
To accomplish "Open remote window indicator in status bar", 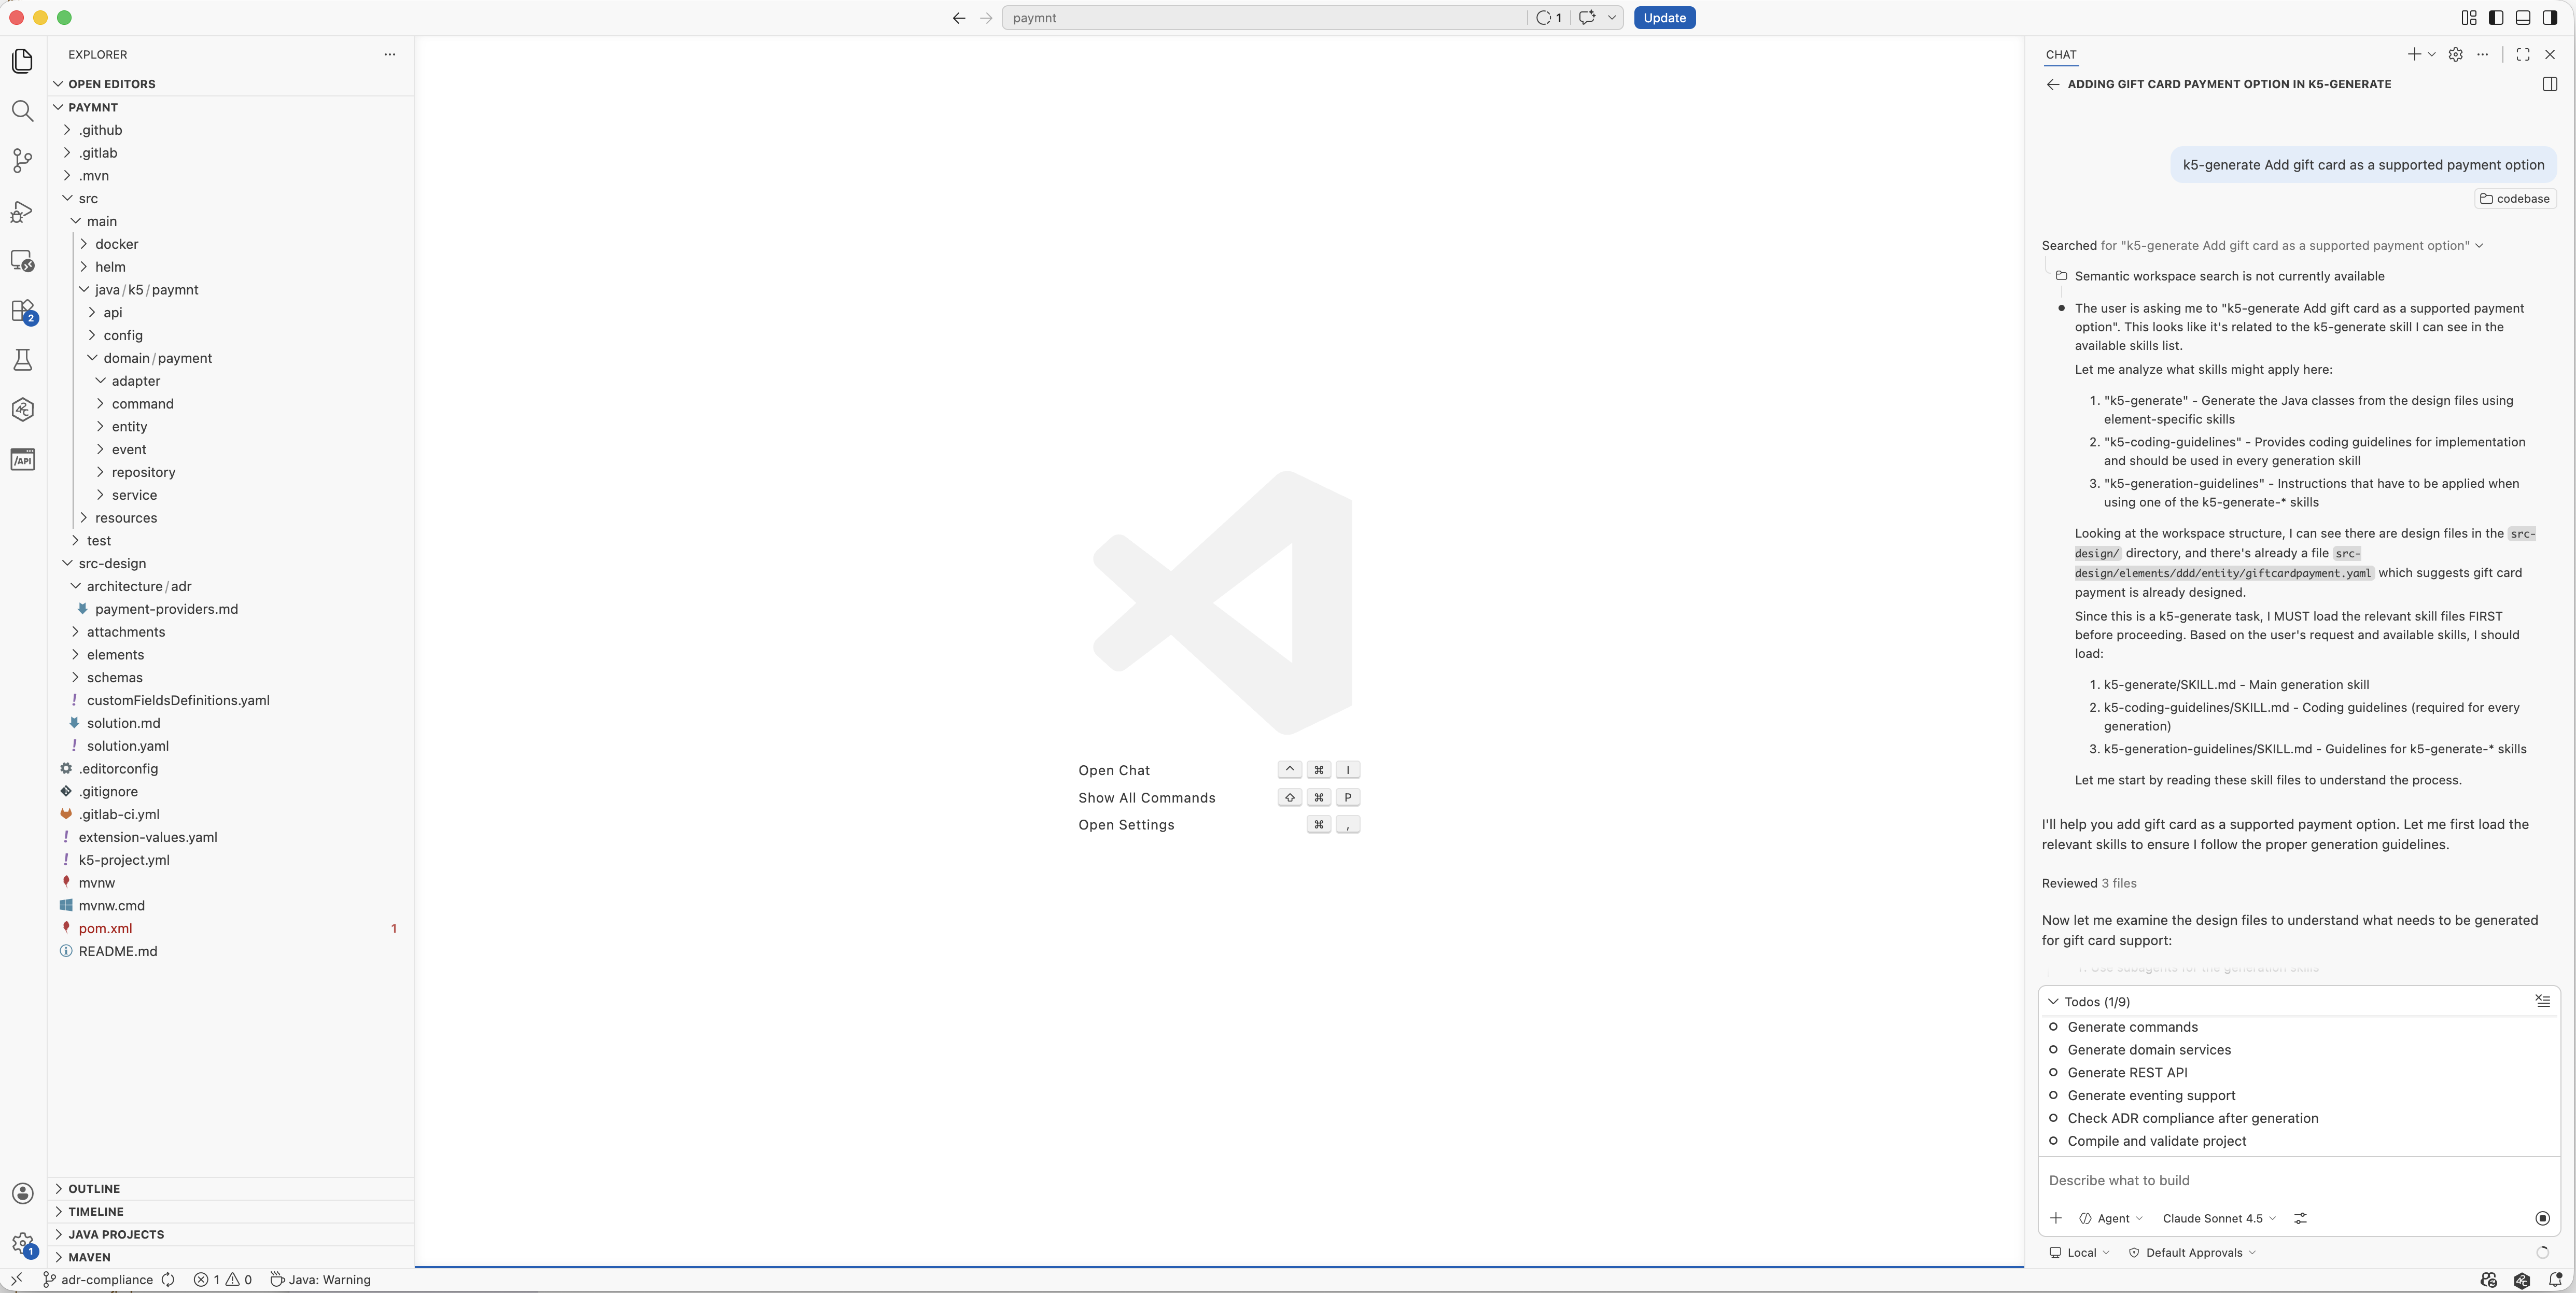I will (x=16, y=1280).
